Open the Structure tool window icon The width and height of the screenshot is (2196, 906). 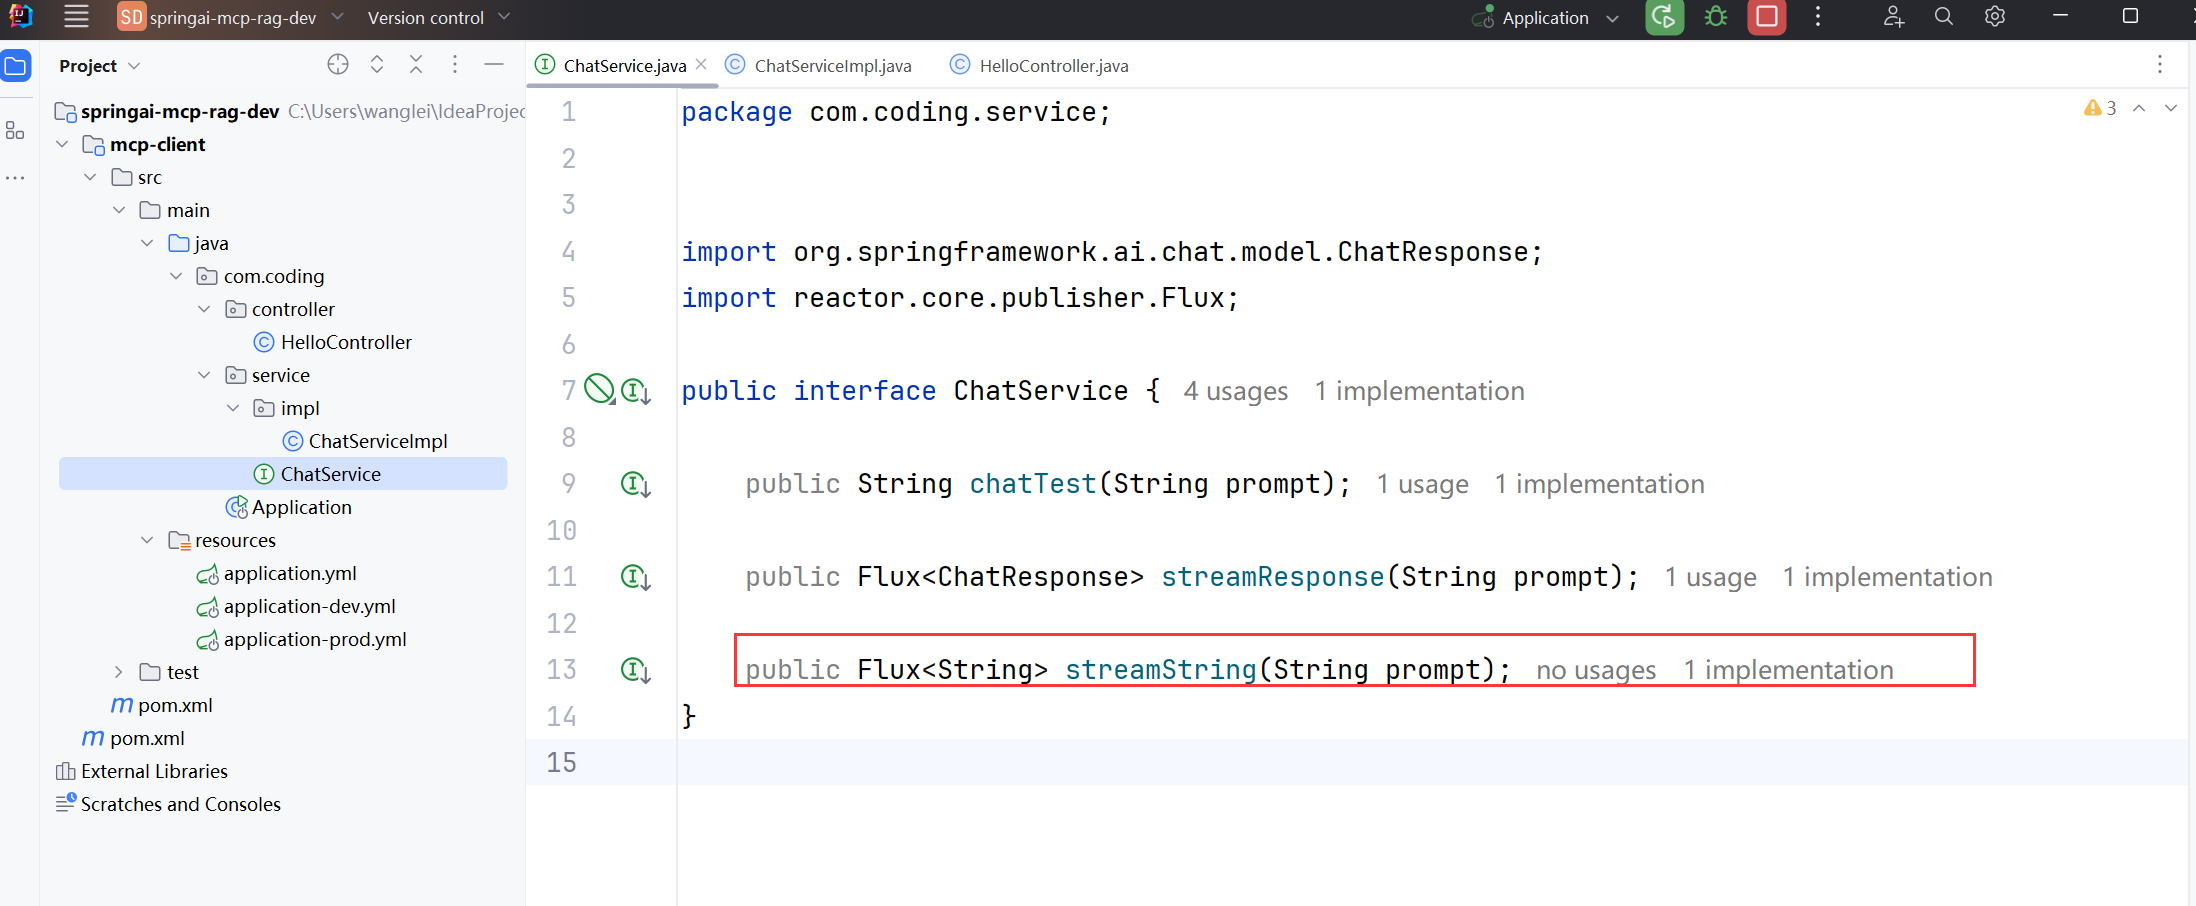pos(15,131)
